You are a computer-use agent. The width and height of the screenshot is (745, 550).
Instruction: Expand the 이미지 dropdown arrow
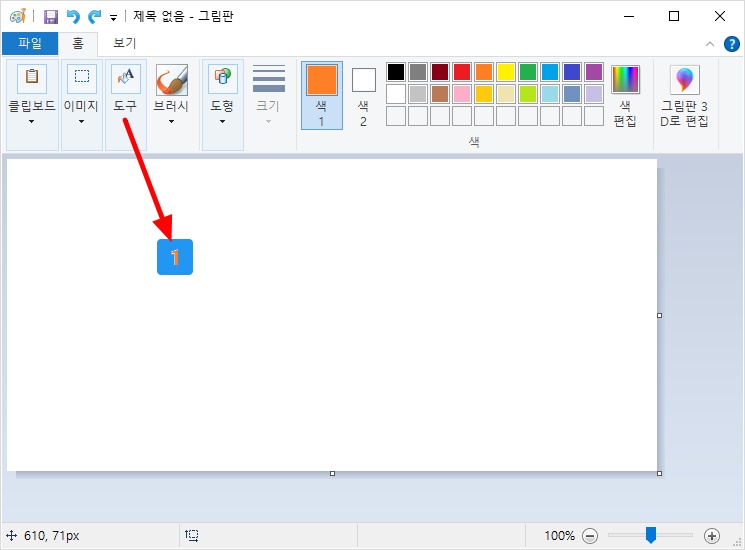[81, 122]
